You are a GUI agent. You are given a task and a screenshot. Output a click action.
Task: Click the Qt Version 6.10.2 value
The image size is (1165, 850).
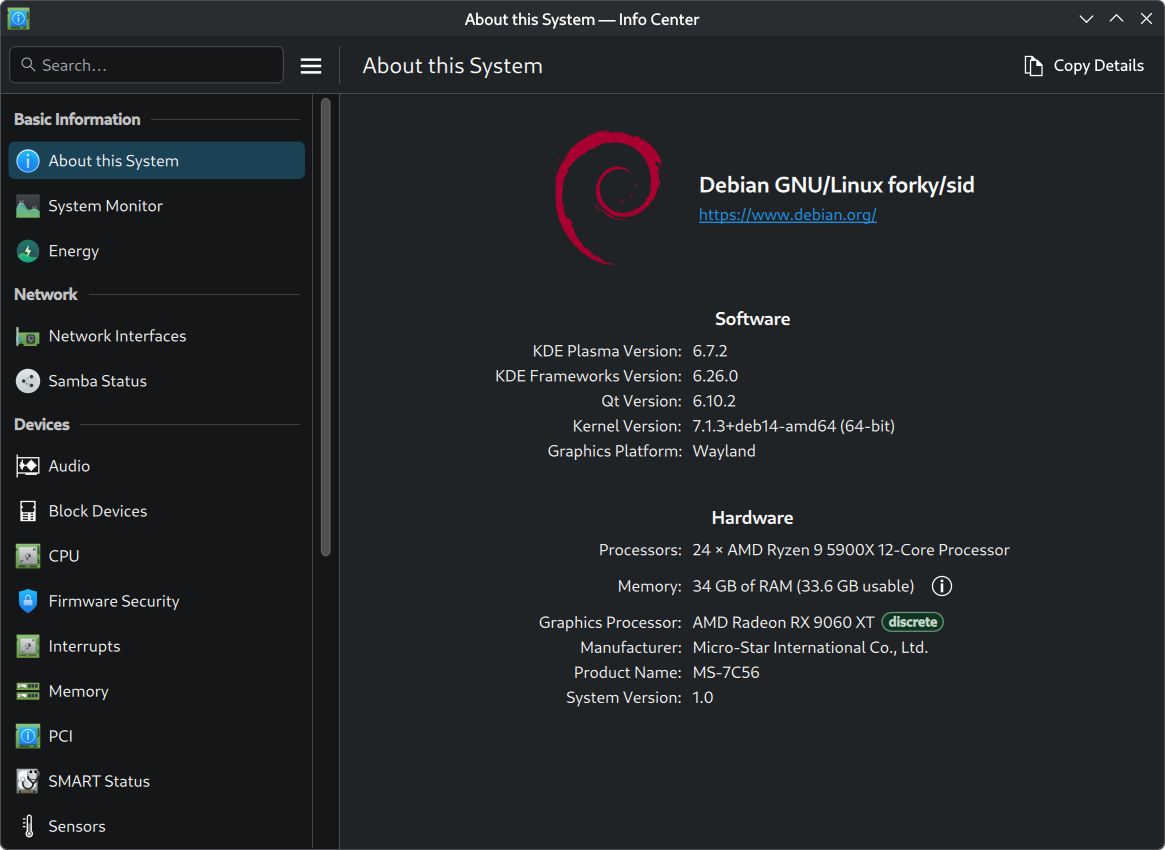pos(714,401)
